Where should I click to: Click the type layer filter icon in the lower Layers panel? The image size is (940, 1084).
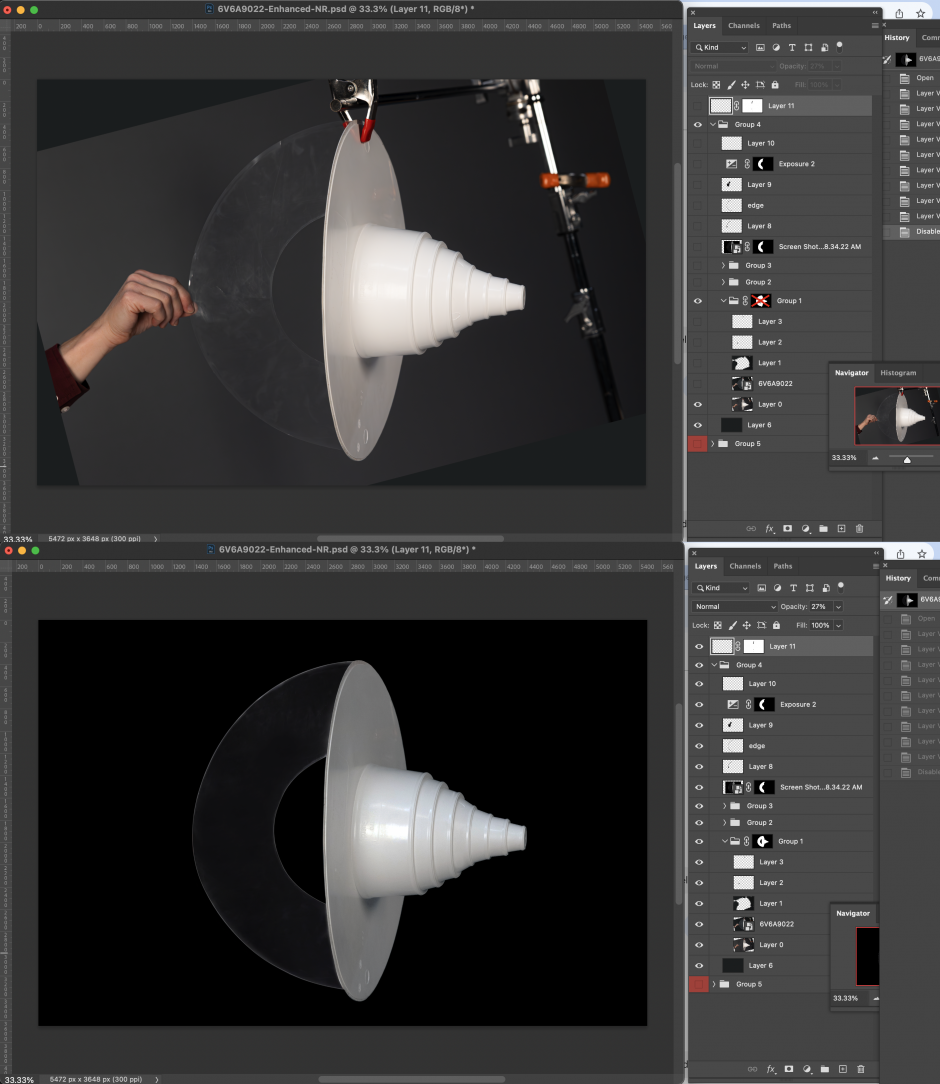click(x=793, y=588)
